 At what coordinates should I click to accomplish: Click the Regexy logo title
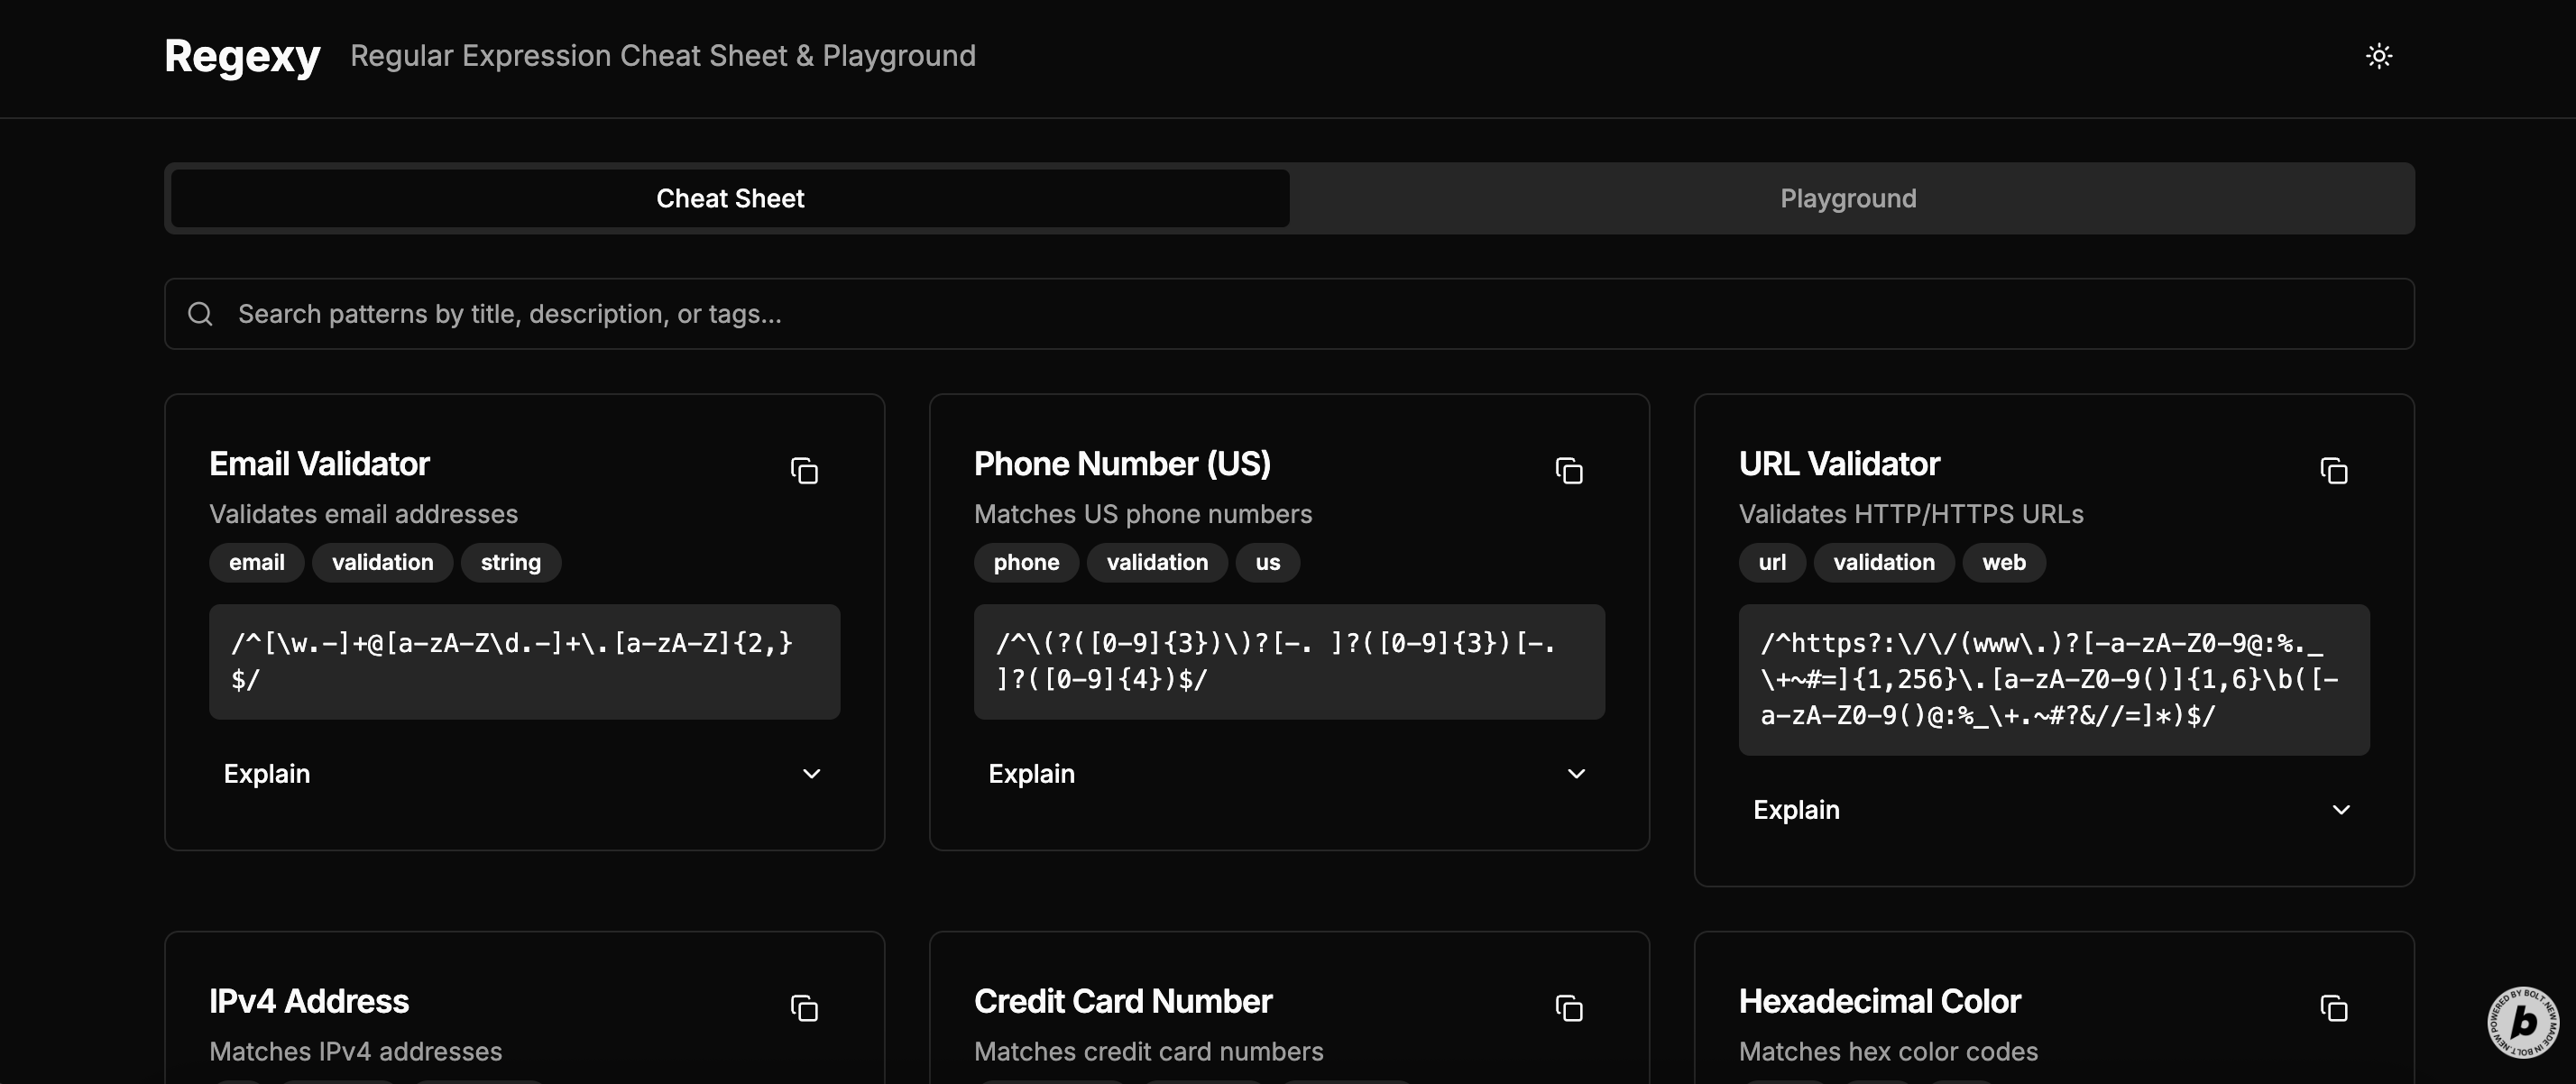pos(242,56)
